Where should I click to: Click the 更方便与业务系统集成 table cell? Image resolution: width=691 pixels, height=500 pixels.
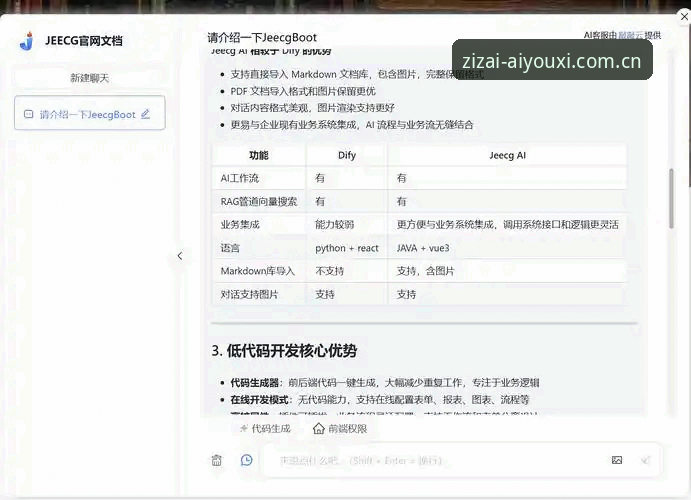pyautogui.click(x=508, y=225)
